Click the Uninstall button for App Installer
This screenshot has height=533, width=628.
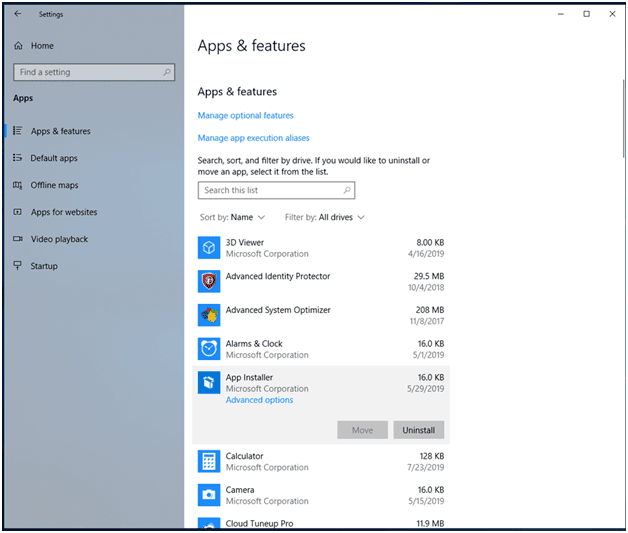pos(419,430)
